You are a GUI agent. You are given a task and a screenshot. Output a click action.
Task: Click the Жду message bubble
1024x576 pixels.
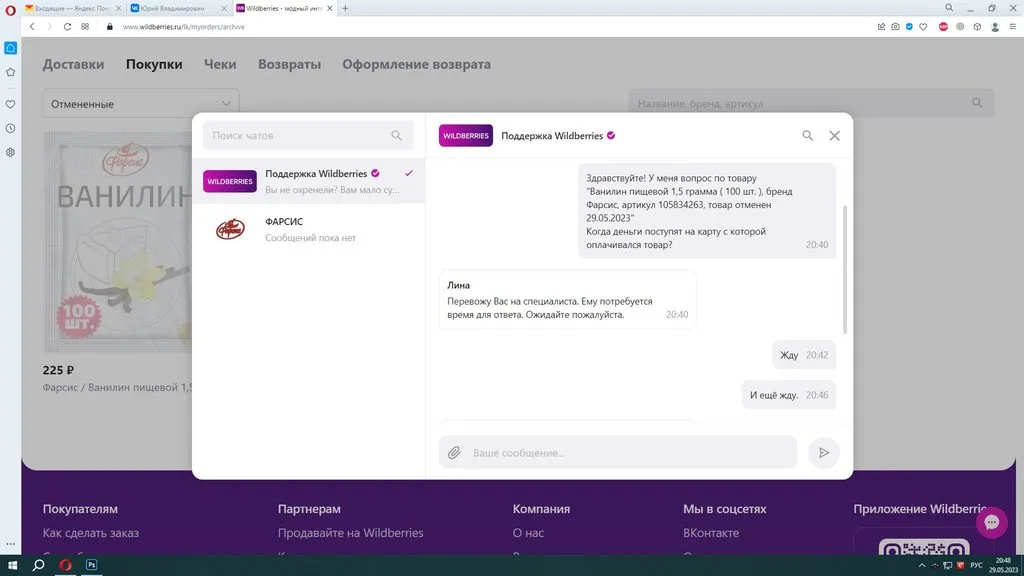[804, 355]
